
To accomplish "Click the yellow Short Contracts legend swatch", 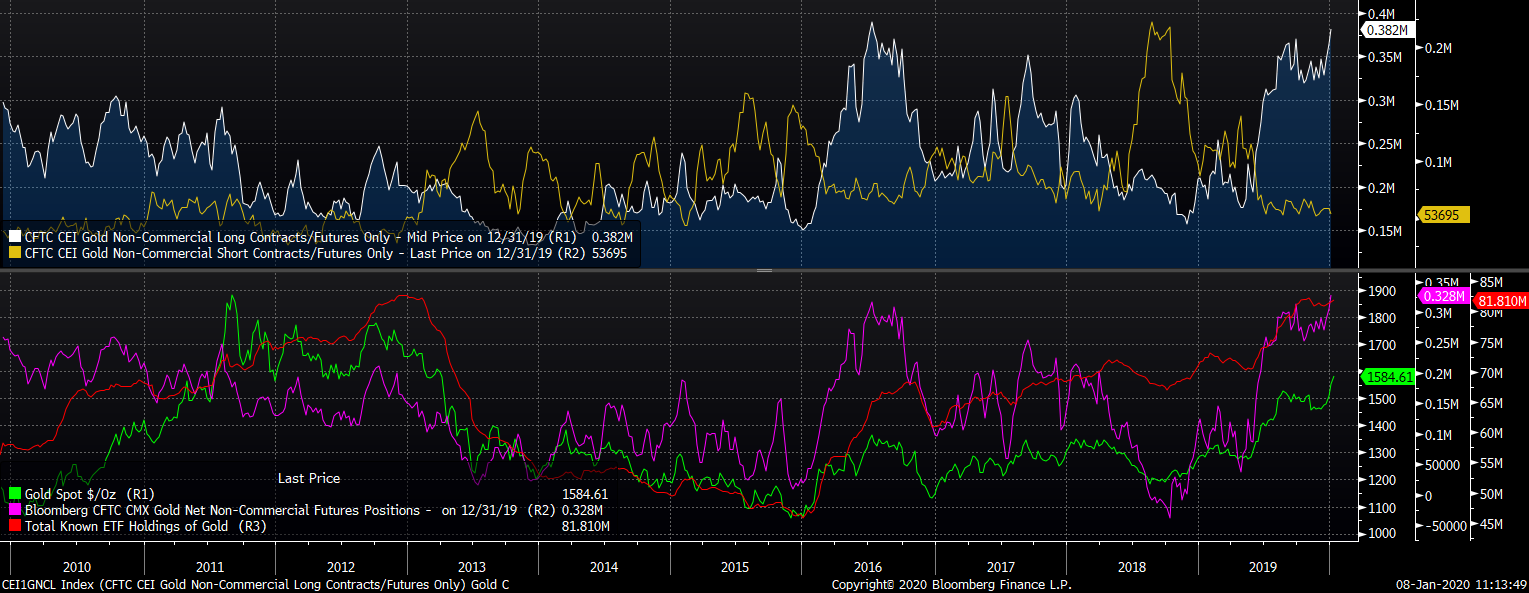I will [14, 254].
